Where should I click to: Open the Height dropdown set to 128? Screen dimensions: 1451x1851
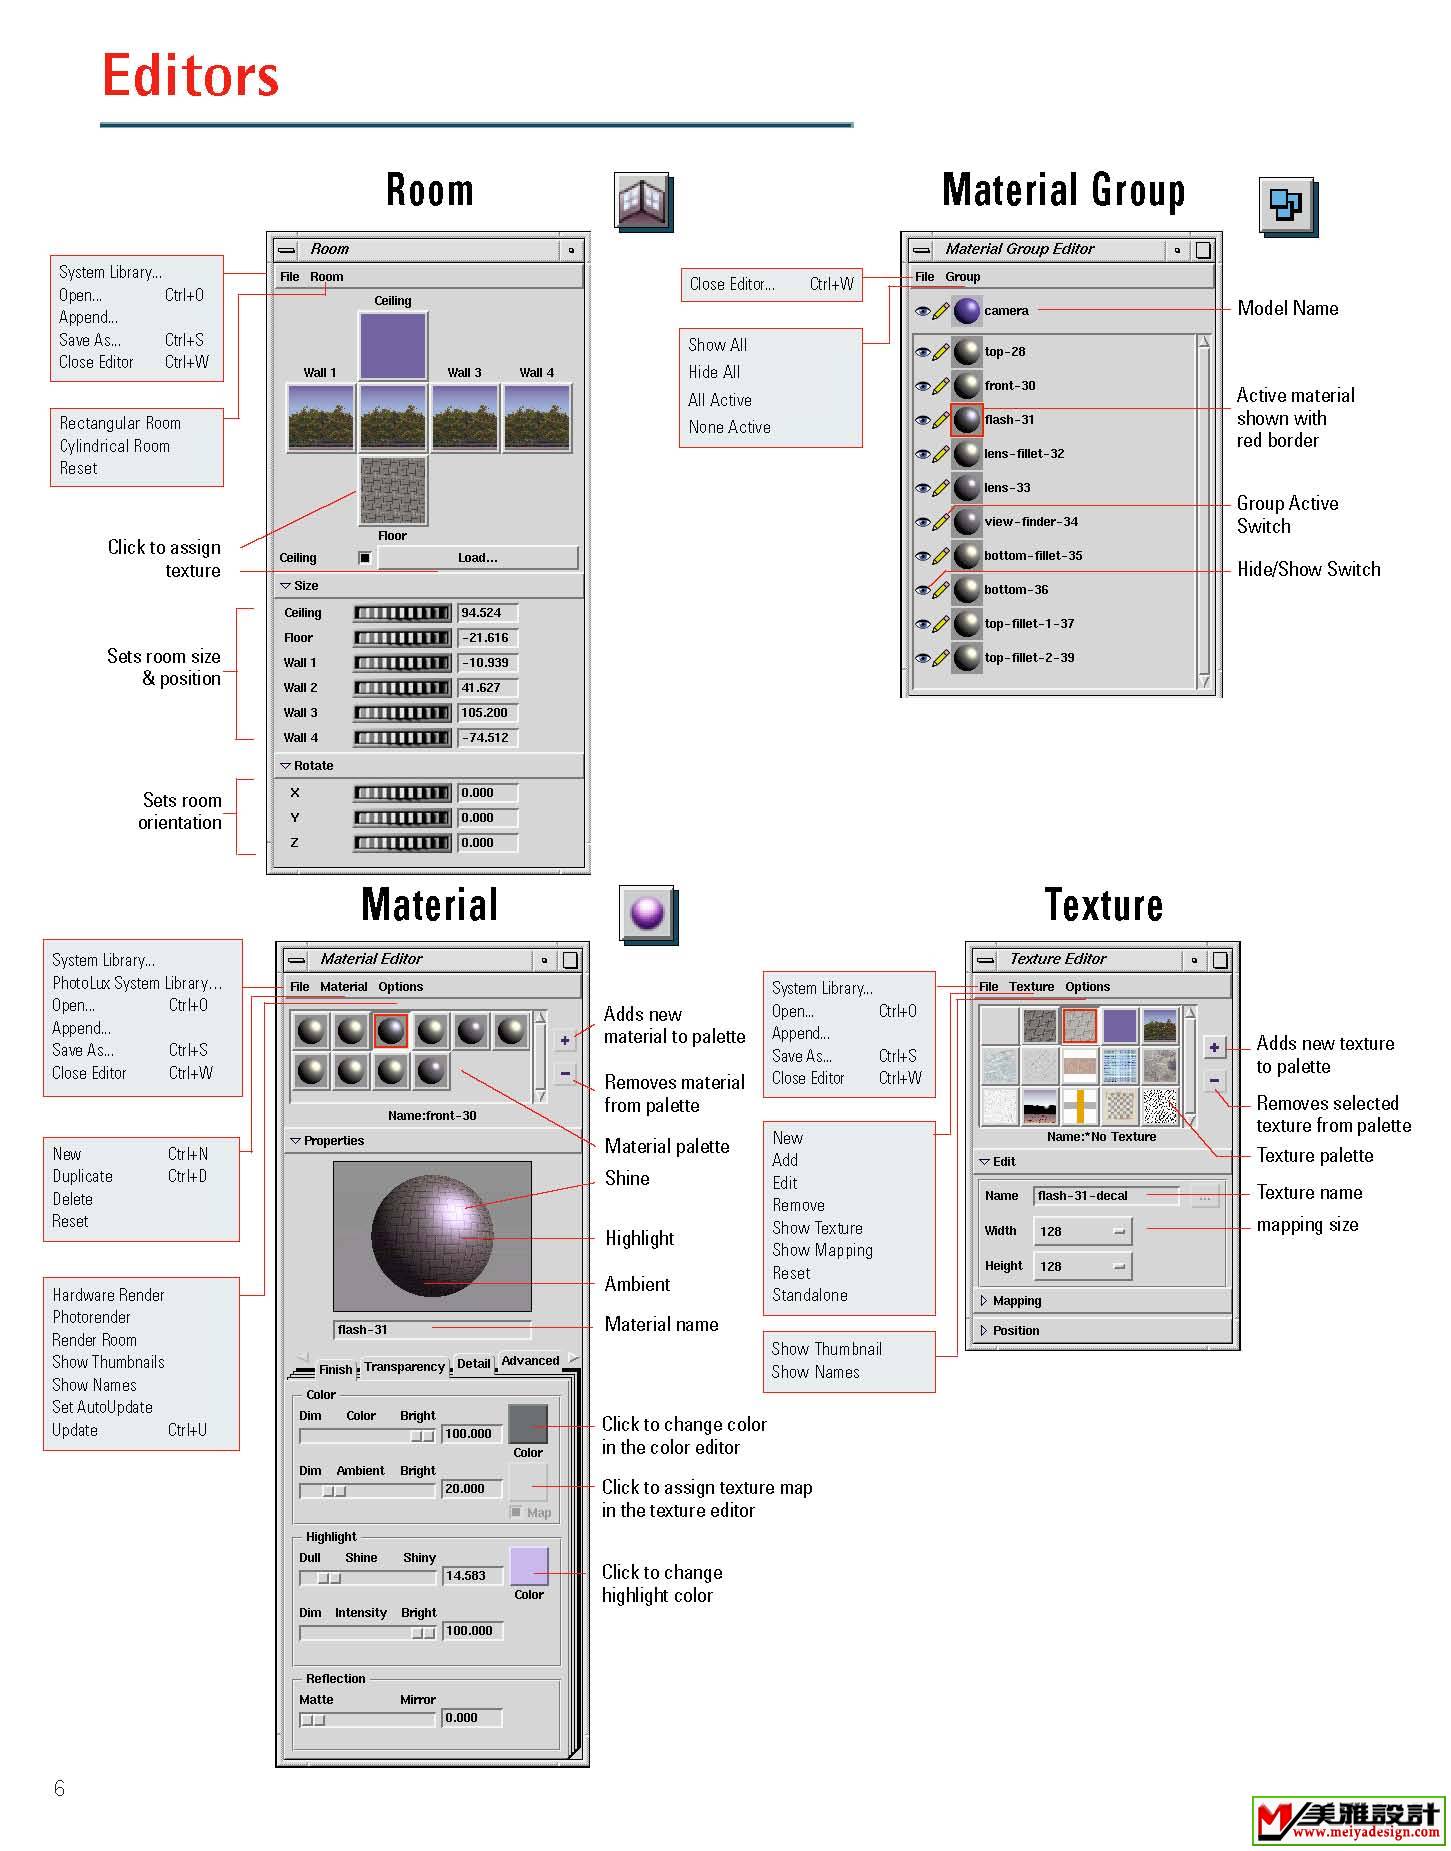[1082, 1267]
